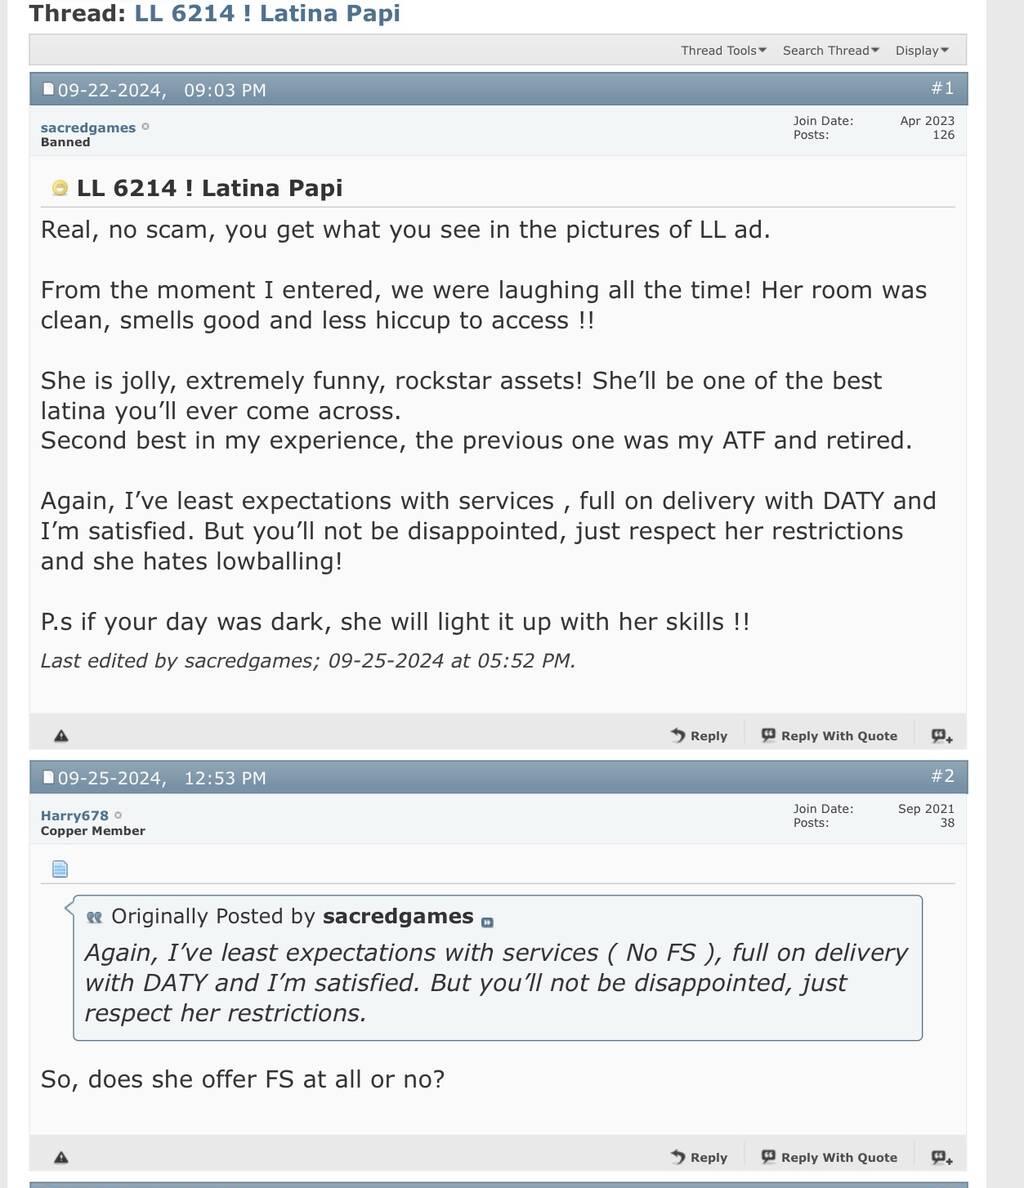Click the document icon in post #2
The image size is (1024, 1188).
(60, 868)
